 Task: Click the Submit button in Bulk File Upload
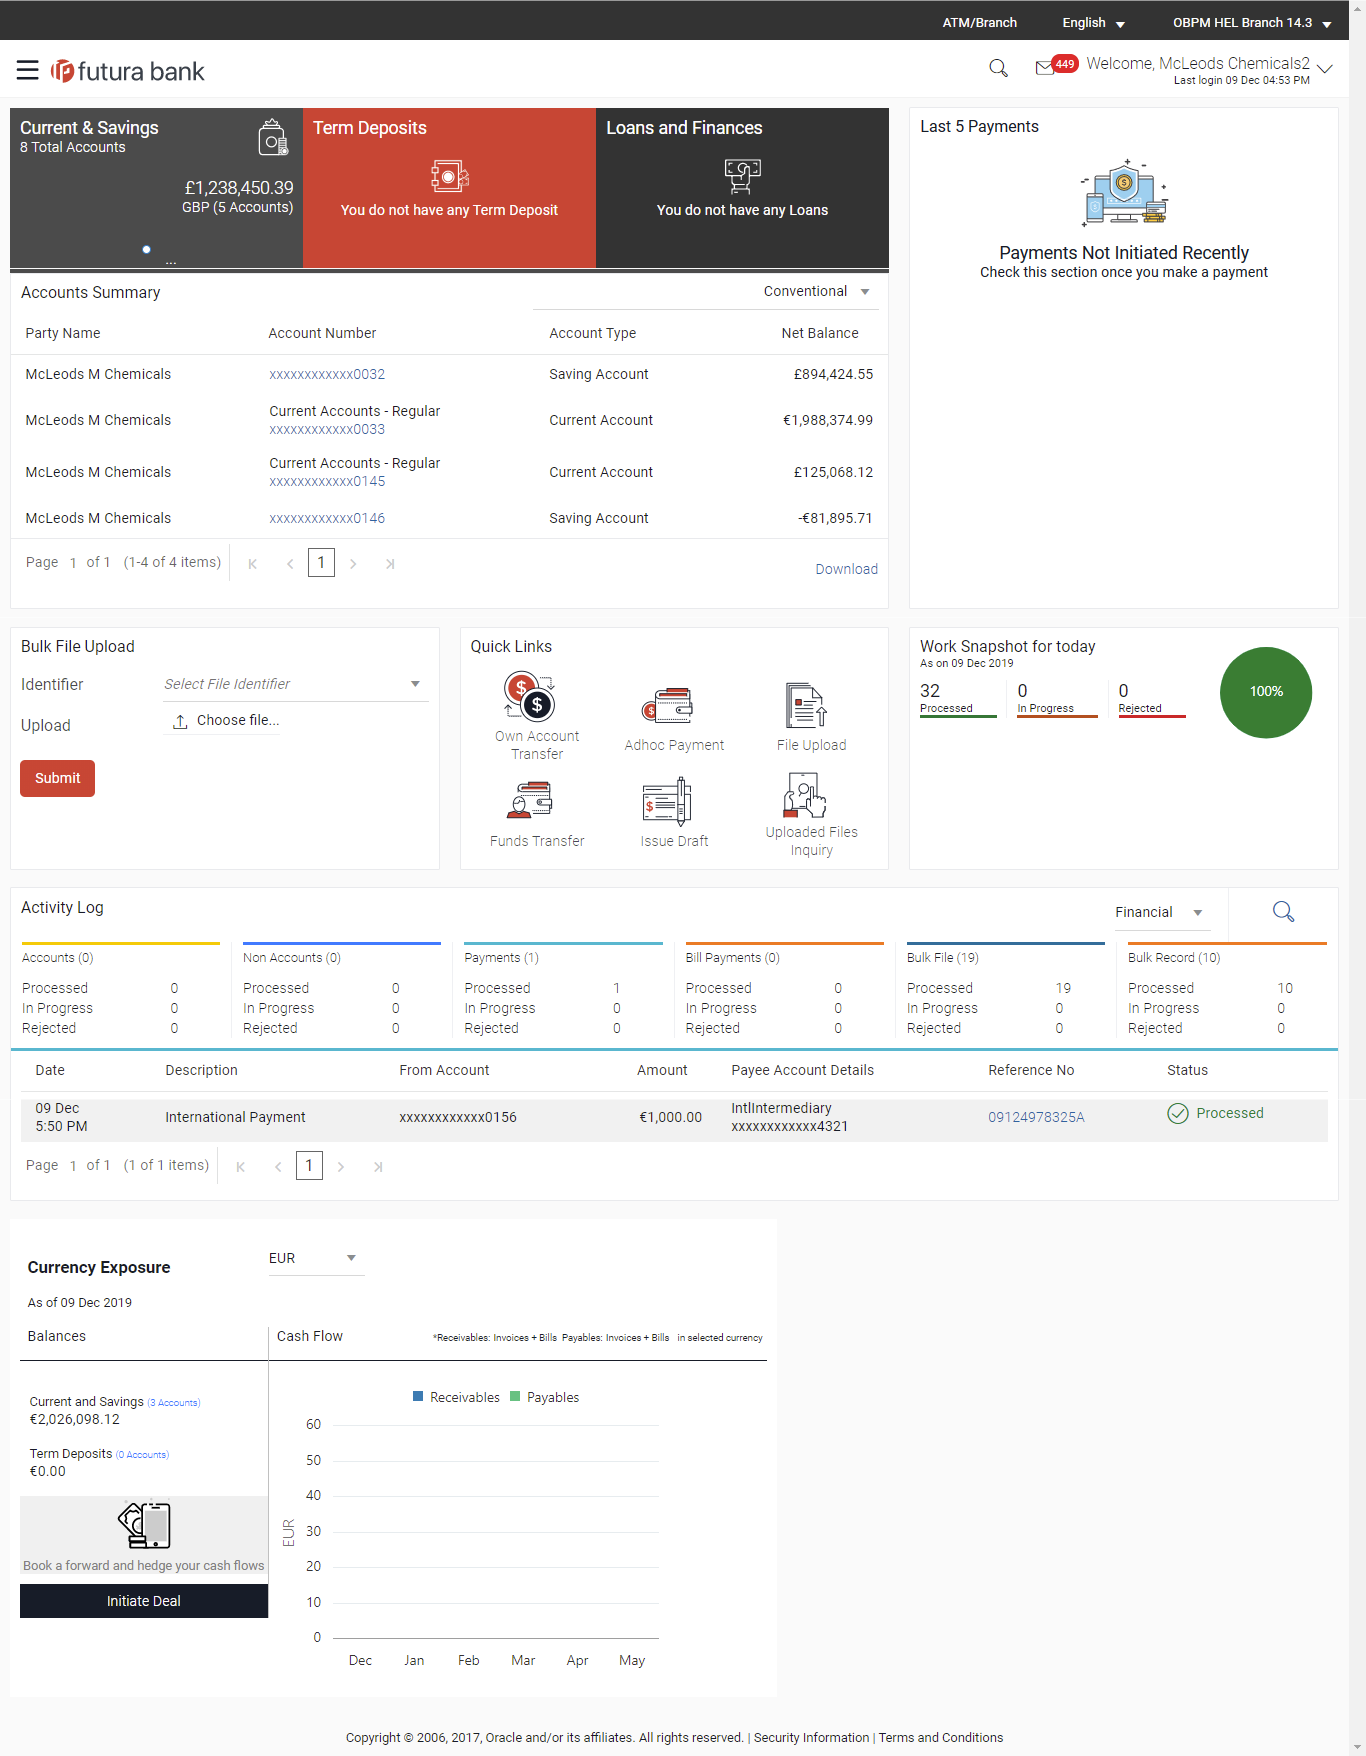(57, 778)
